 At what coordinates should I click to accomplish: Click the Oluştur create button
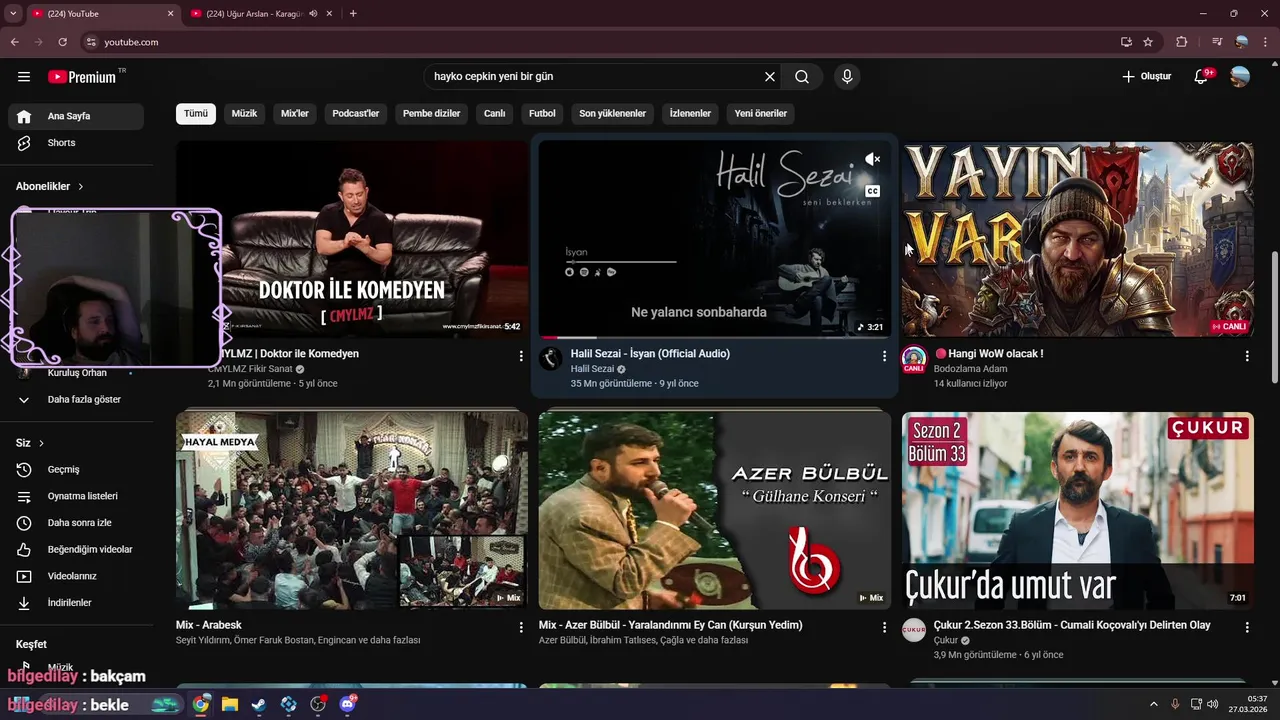pyautogui.click(x=1146, y=77)
